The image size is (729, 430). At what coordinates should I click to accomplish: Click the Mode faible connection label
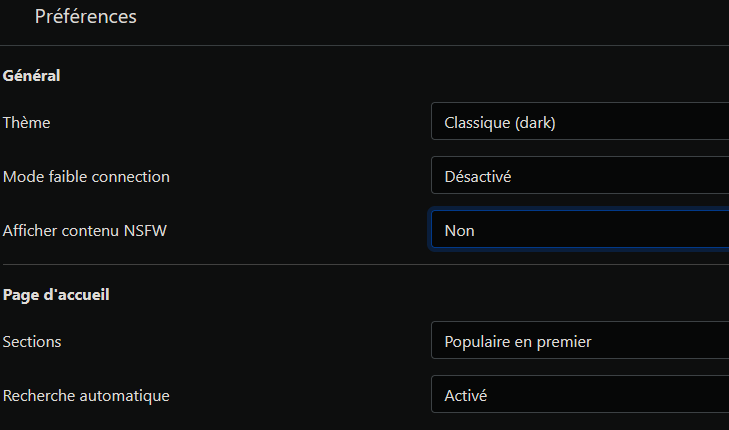click(86, 176)
